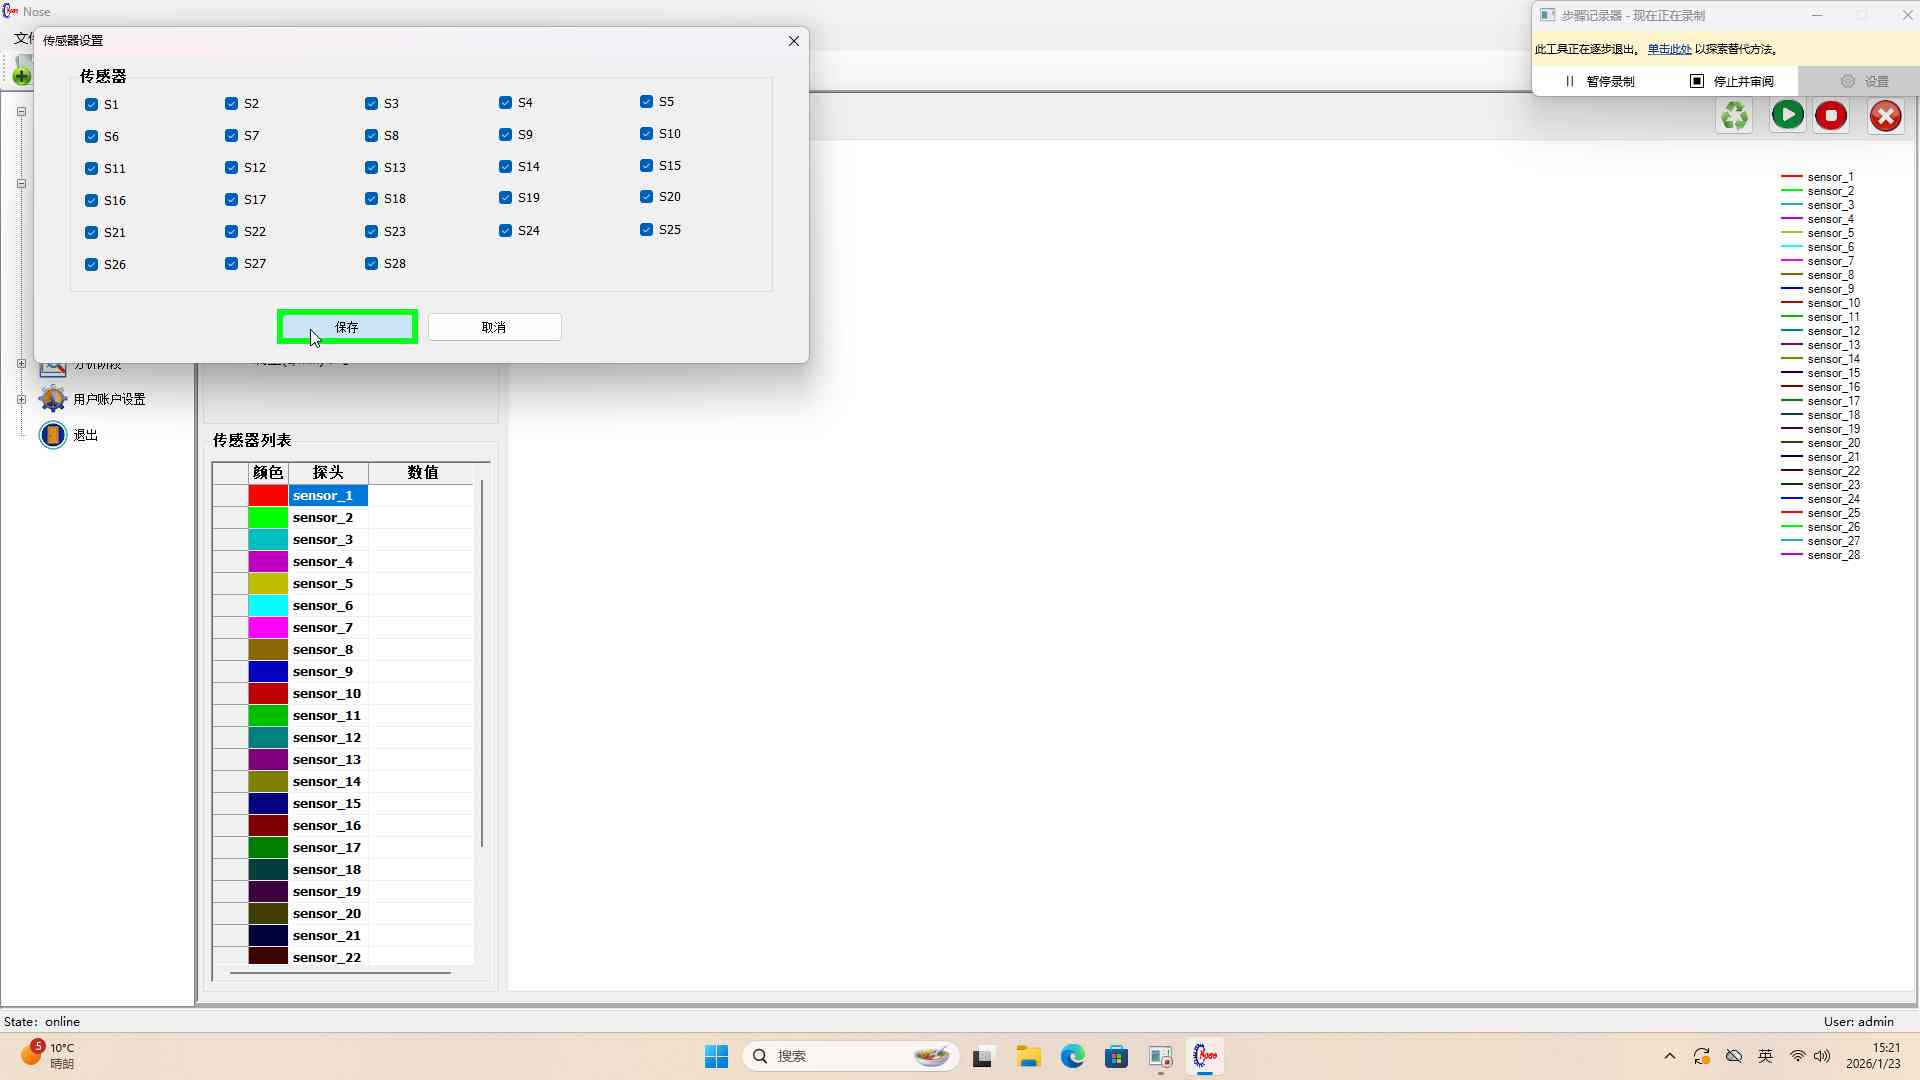Show hidden system tray icons chevron

click(x=1669, y=1056)
